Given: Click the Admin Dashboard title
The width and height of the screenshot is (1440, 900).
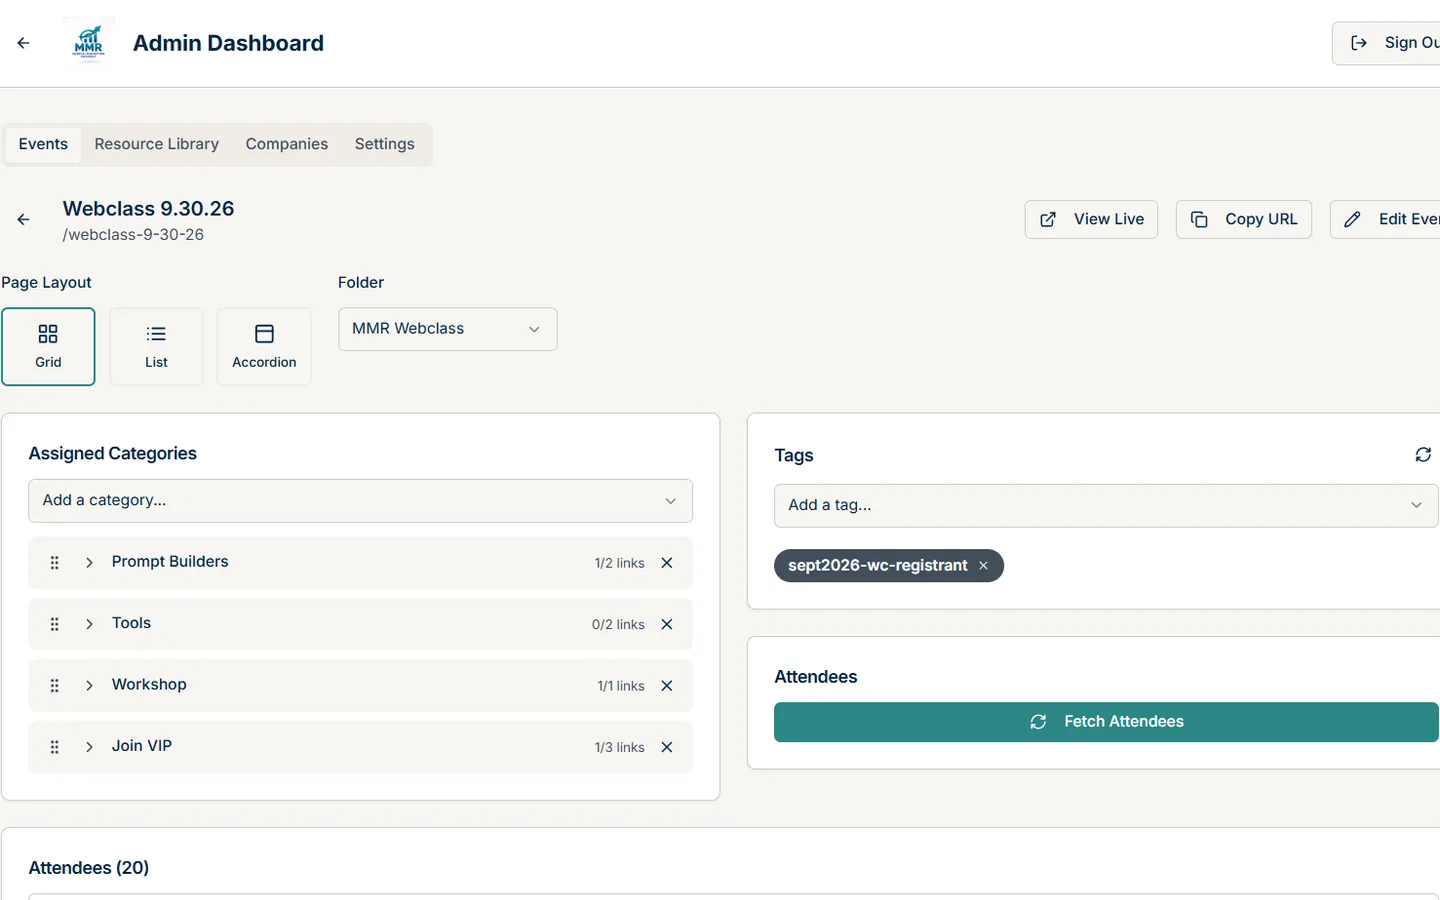Looking at the screenshot, I should point(228,43).
